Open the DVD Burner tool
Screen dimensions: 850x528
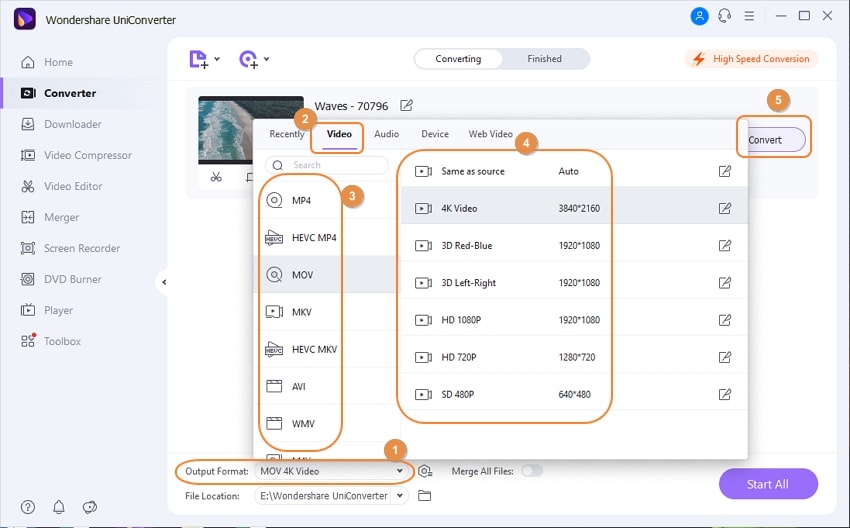61,279
